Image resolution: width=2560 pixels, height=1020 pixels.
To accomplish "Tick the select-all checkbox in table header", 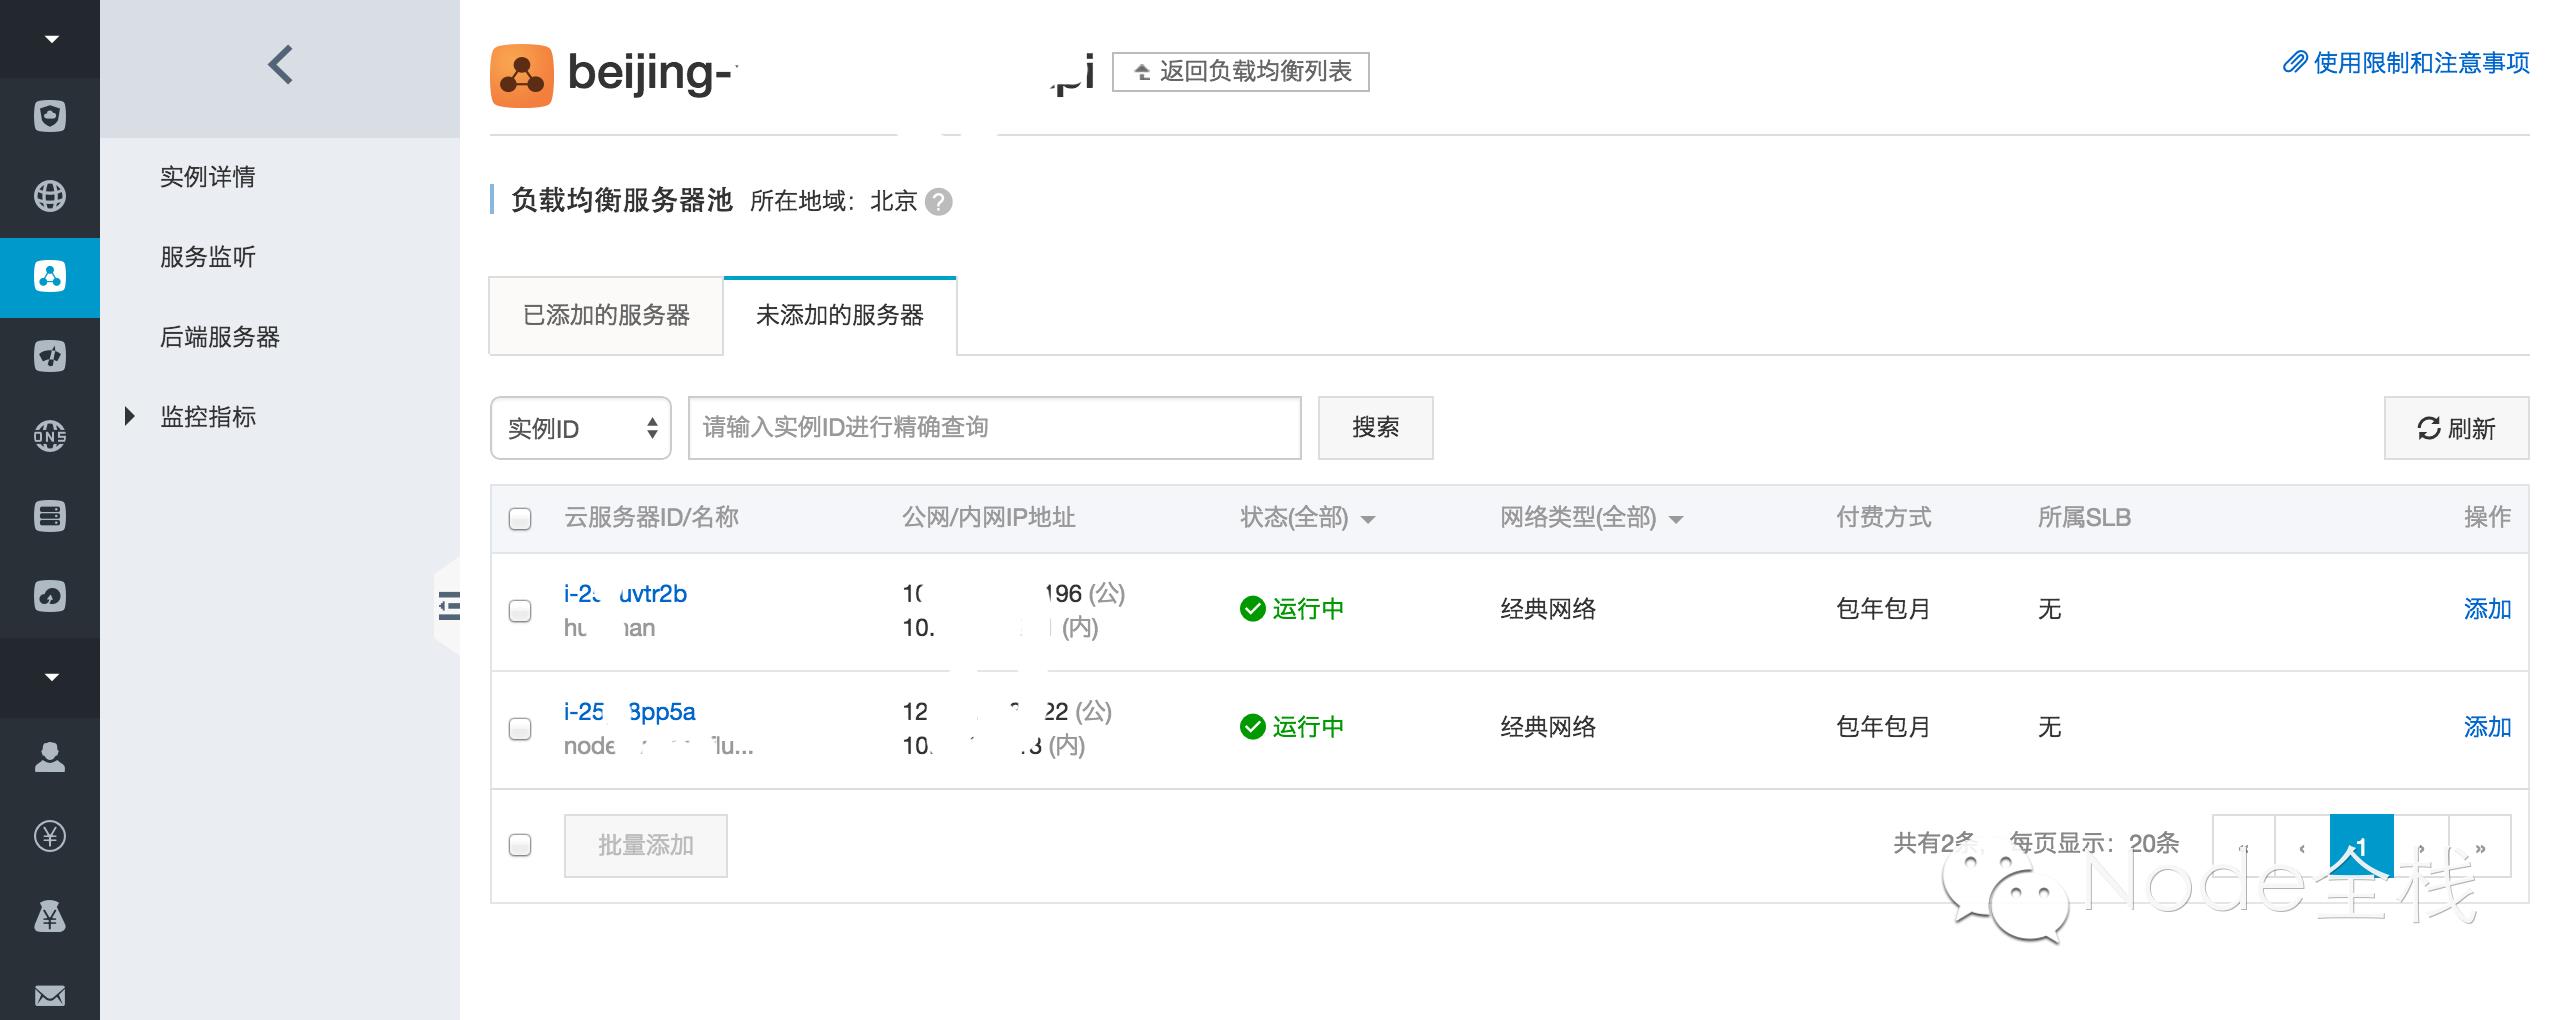I will click(x=520, y=519).
